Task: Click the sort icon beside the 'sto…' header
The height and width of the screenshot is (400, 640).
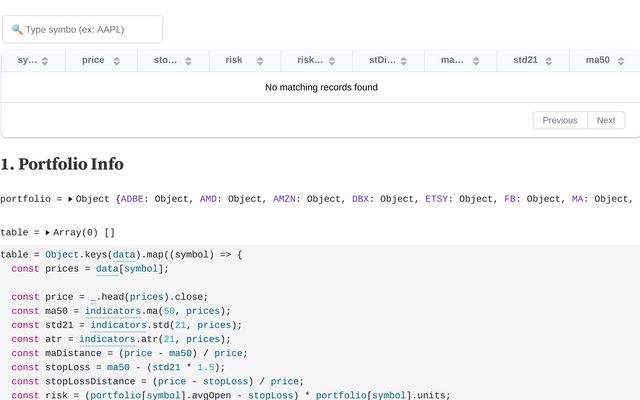Action: click(x=189, y=61)
